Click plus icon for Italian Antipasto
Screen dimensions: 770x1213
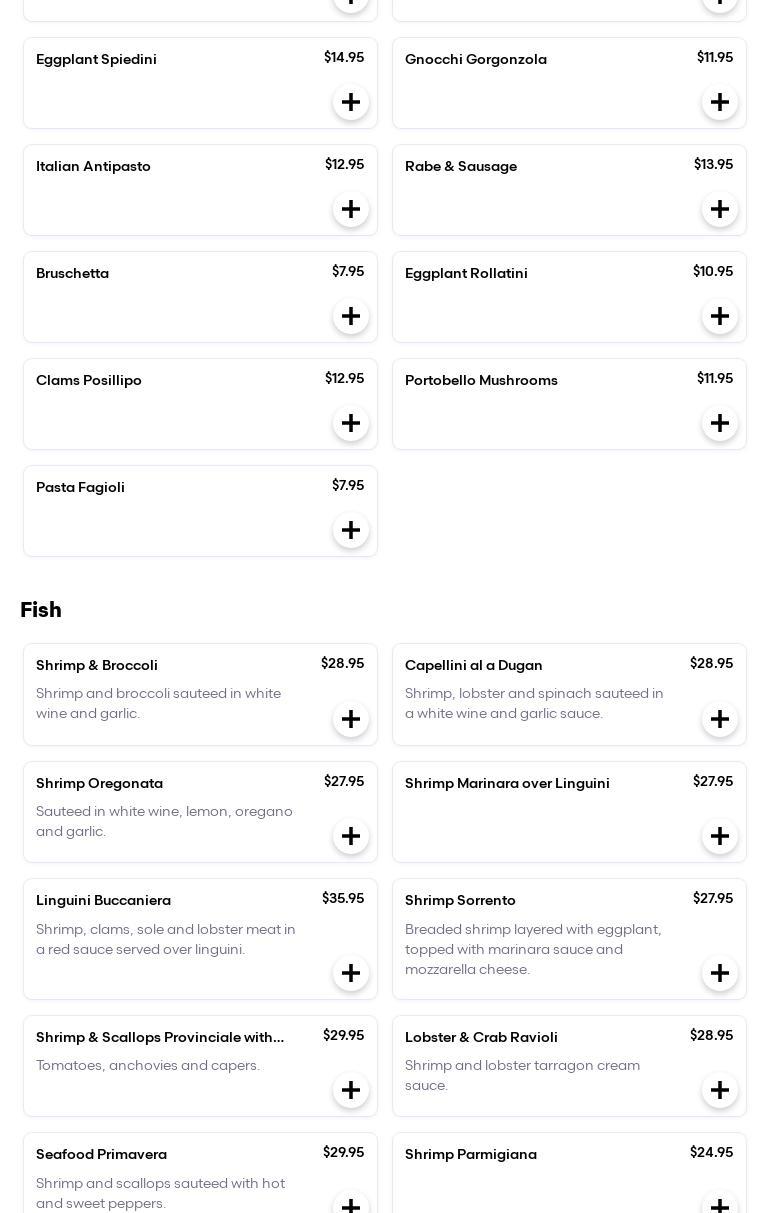[351, 209]
